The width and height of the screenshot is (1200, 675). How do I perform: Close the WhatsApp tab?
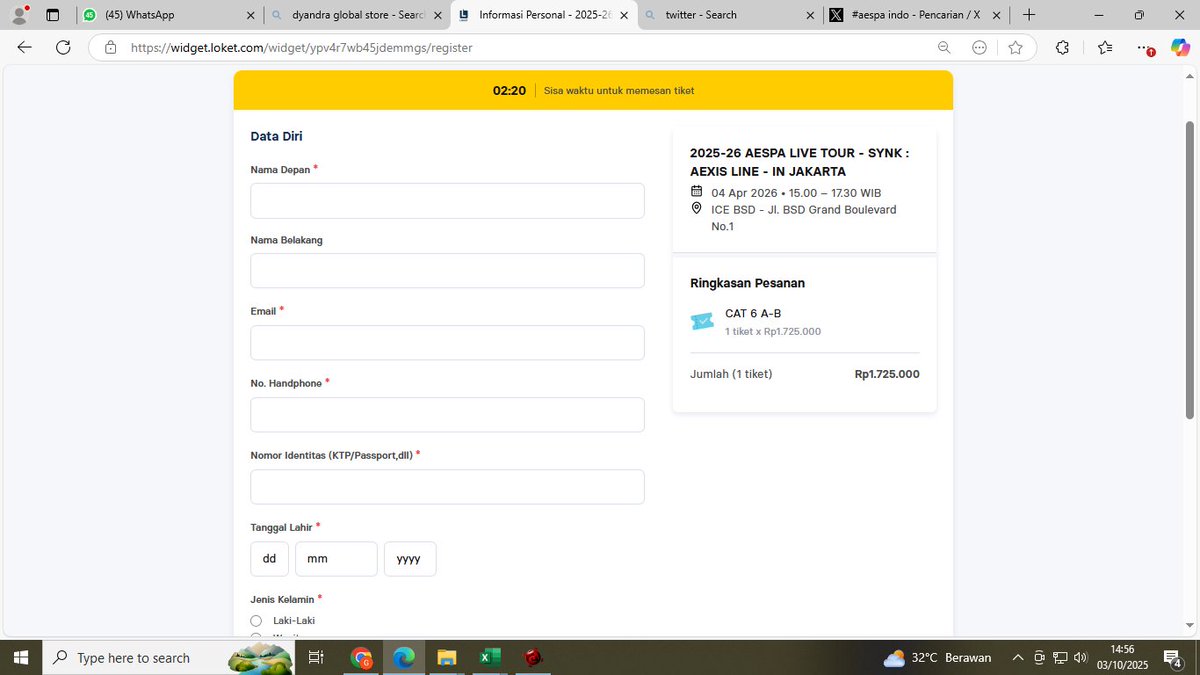[x=250, y=15]
